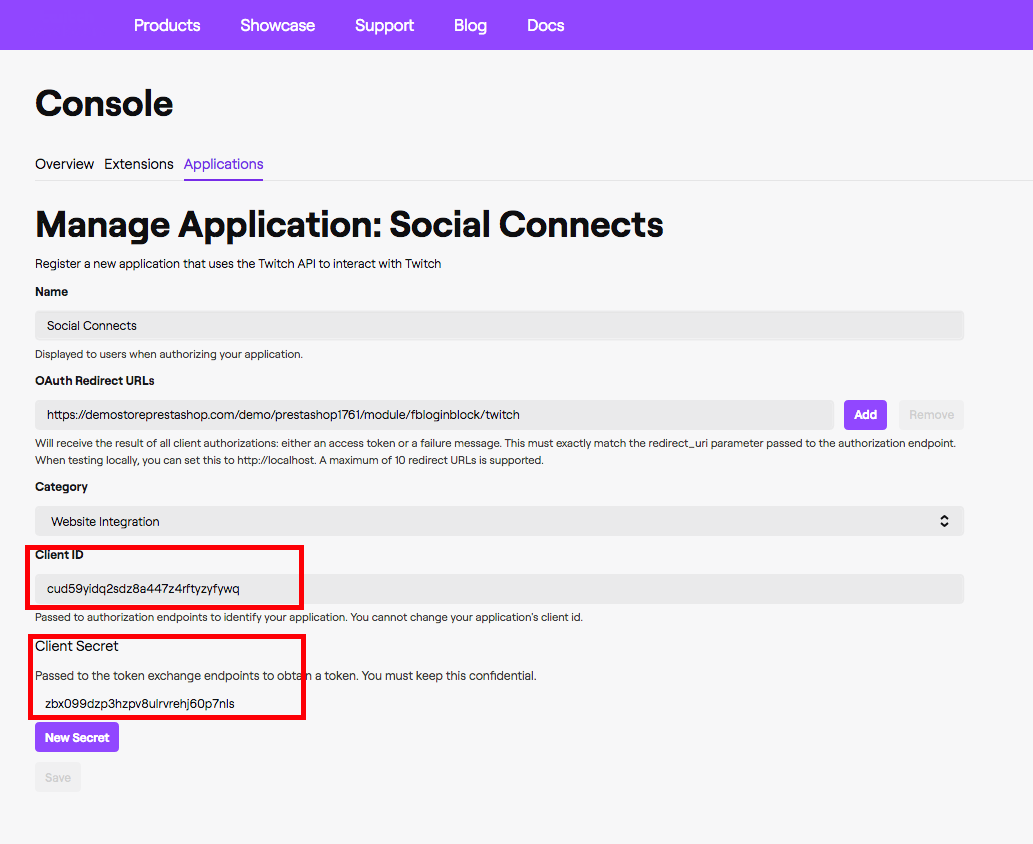This screenshot has width=1033, height=844.
Task: Generate a New Secret
Action: [77, 737]
